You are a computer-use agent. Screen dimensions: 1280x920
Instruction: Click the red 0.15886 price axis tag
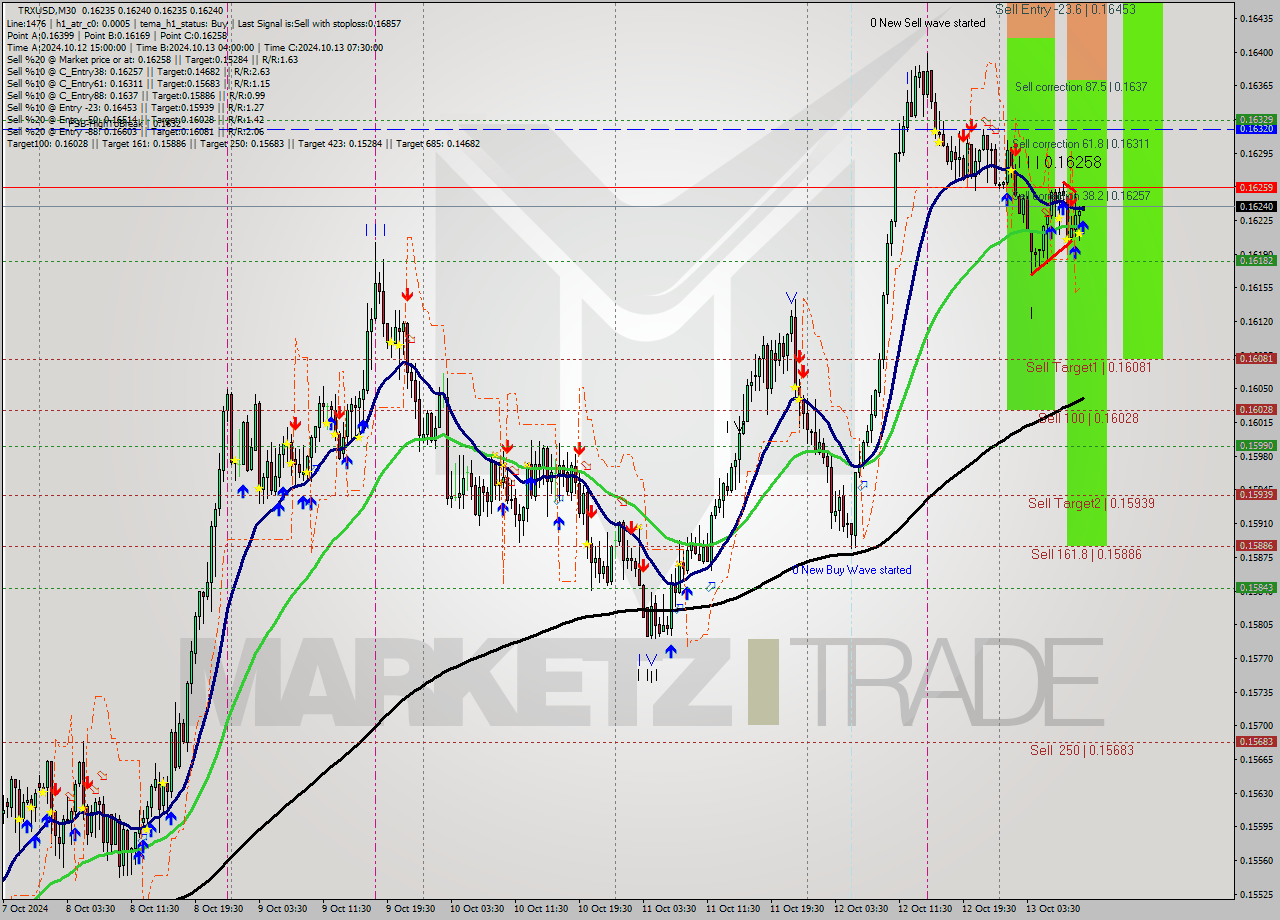[1255, 545]
